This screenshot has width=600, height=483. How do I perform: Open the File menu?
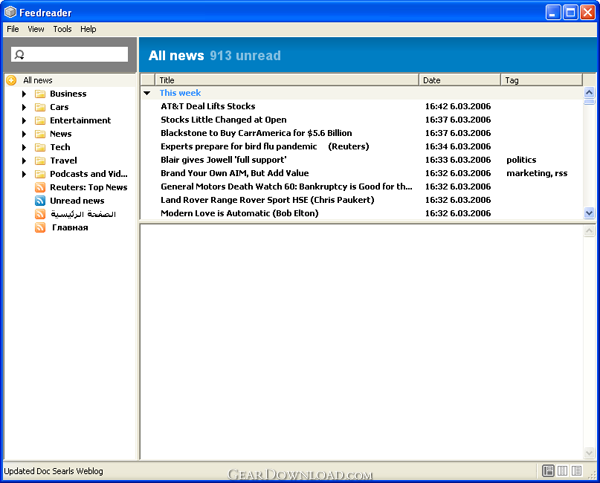[x=13, y=29]
